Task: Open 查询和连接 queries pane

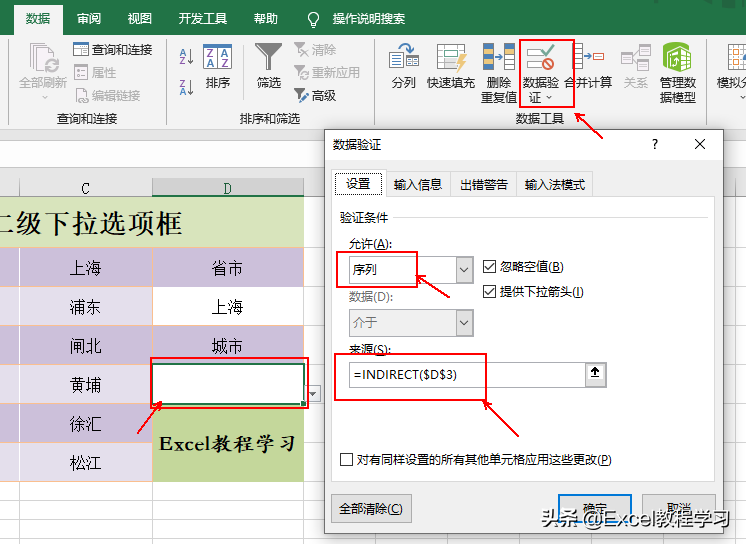Action: click(x=113, y=49)
